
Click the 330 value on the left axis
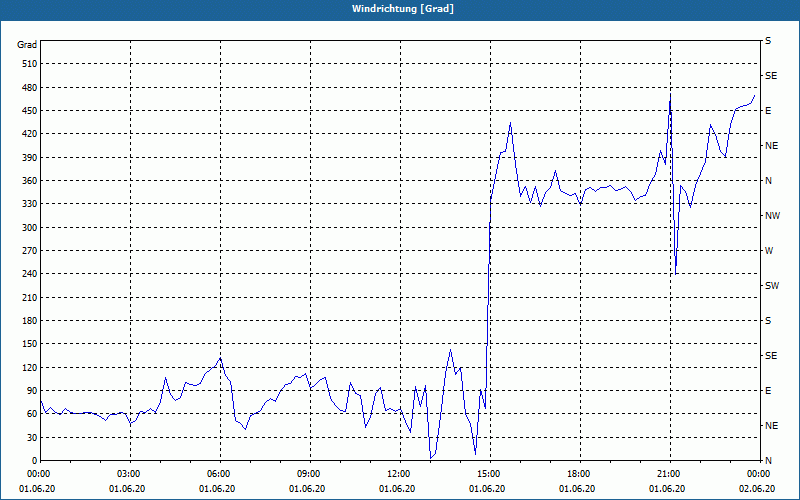point(30,204)
